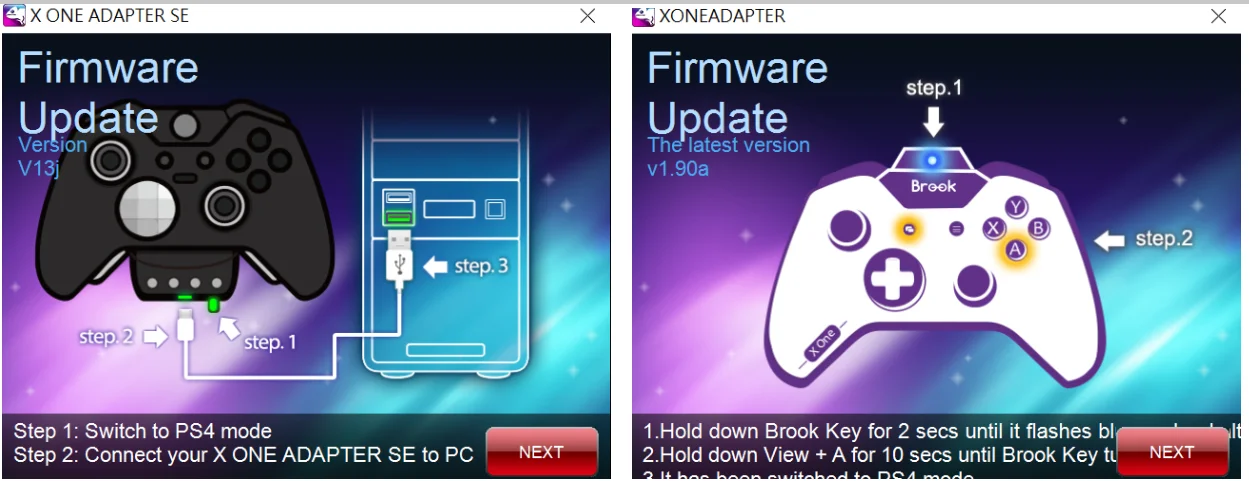Click the Y button on the white controller
The image size is (1249, 481).
(1016, 207)
